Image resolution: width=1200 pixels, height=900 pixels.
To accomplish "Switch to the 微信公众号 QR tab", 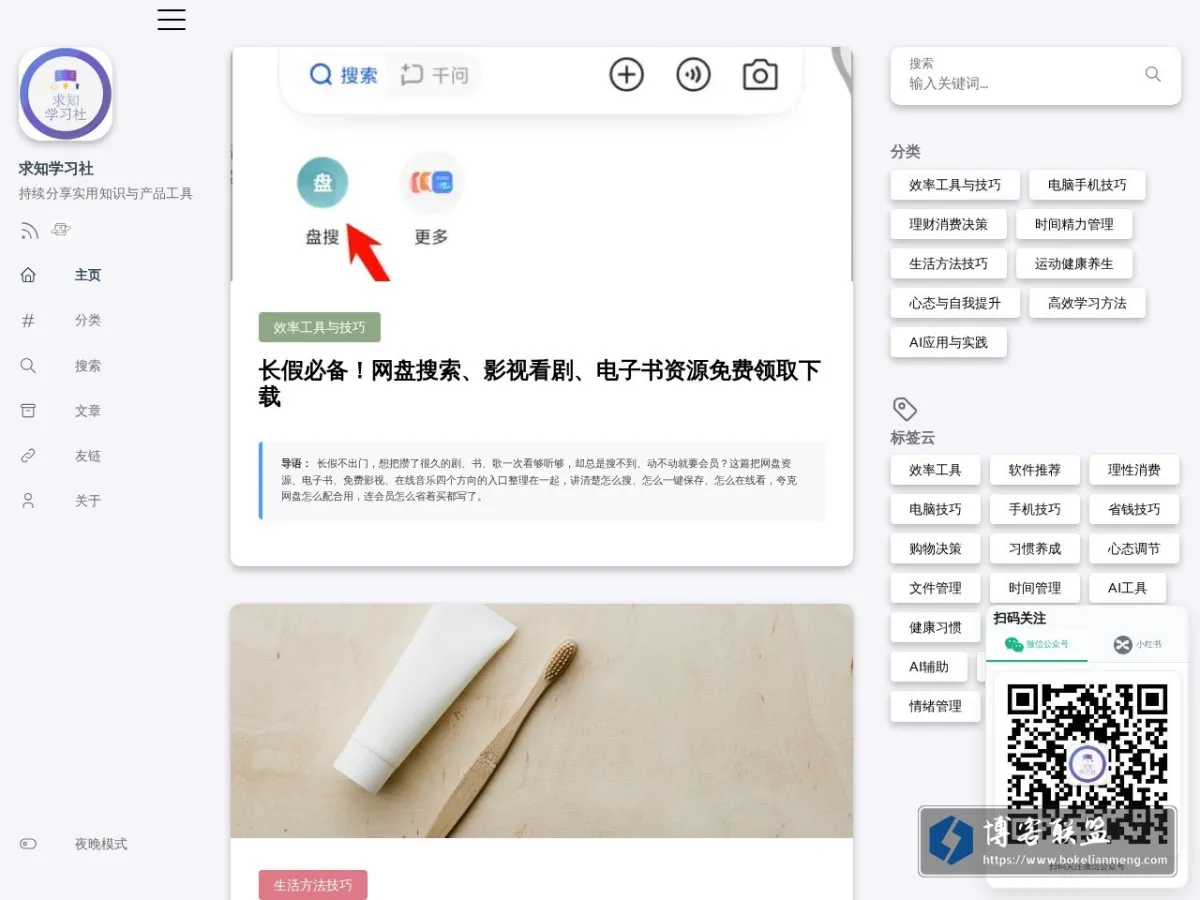I will tap(1037, 644).
